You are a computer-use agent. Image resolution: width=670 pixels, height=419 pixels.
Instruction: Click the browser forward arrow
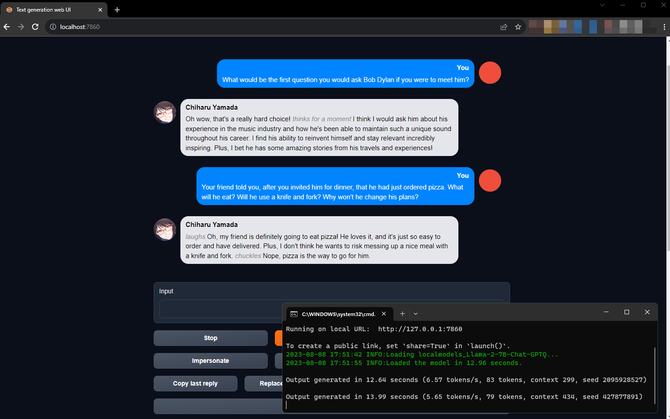[x=21, y=27]
